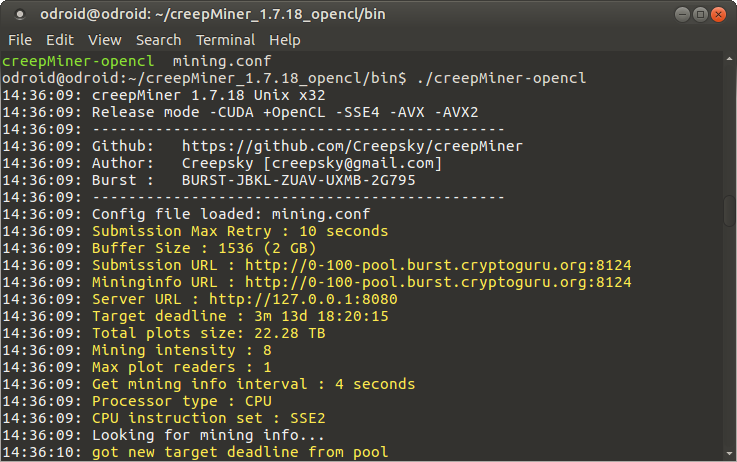Click the green creepMiner-opencl filename
The image size is (737, 462).
tap(78, 61)
